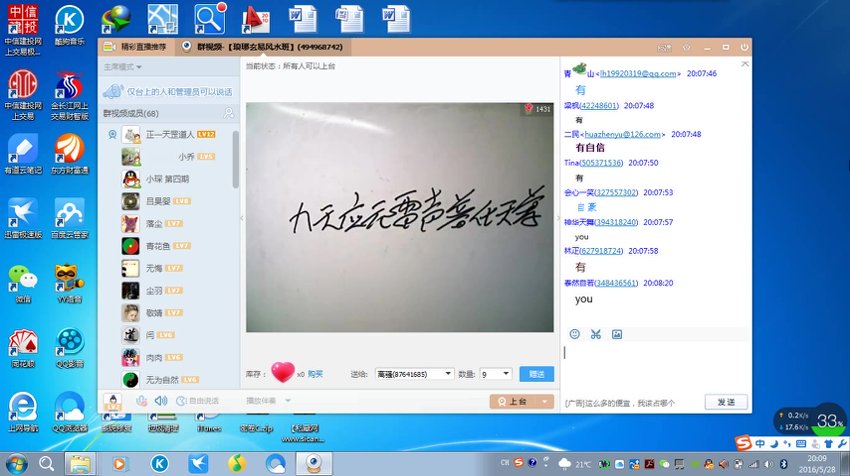Select member 无为自然 in list
This screenshot has height=476, width=850.
tap(169, 380)
